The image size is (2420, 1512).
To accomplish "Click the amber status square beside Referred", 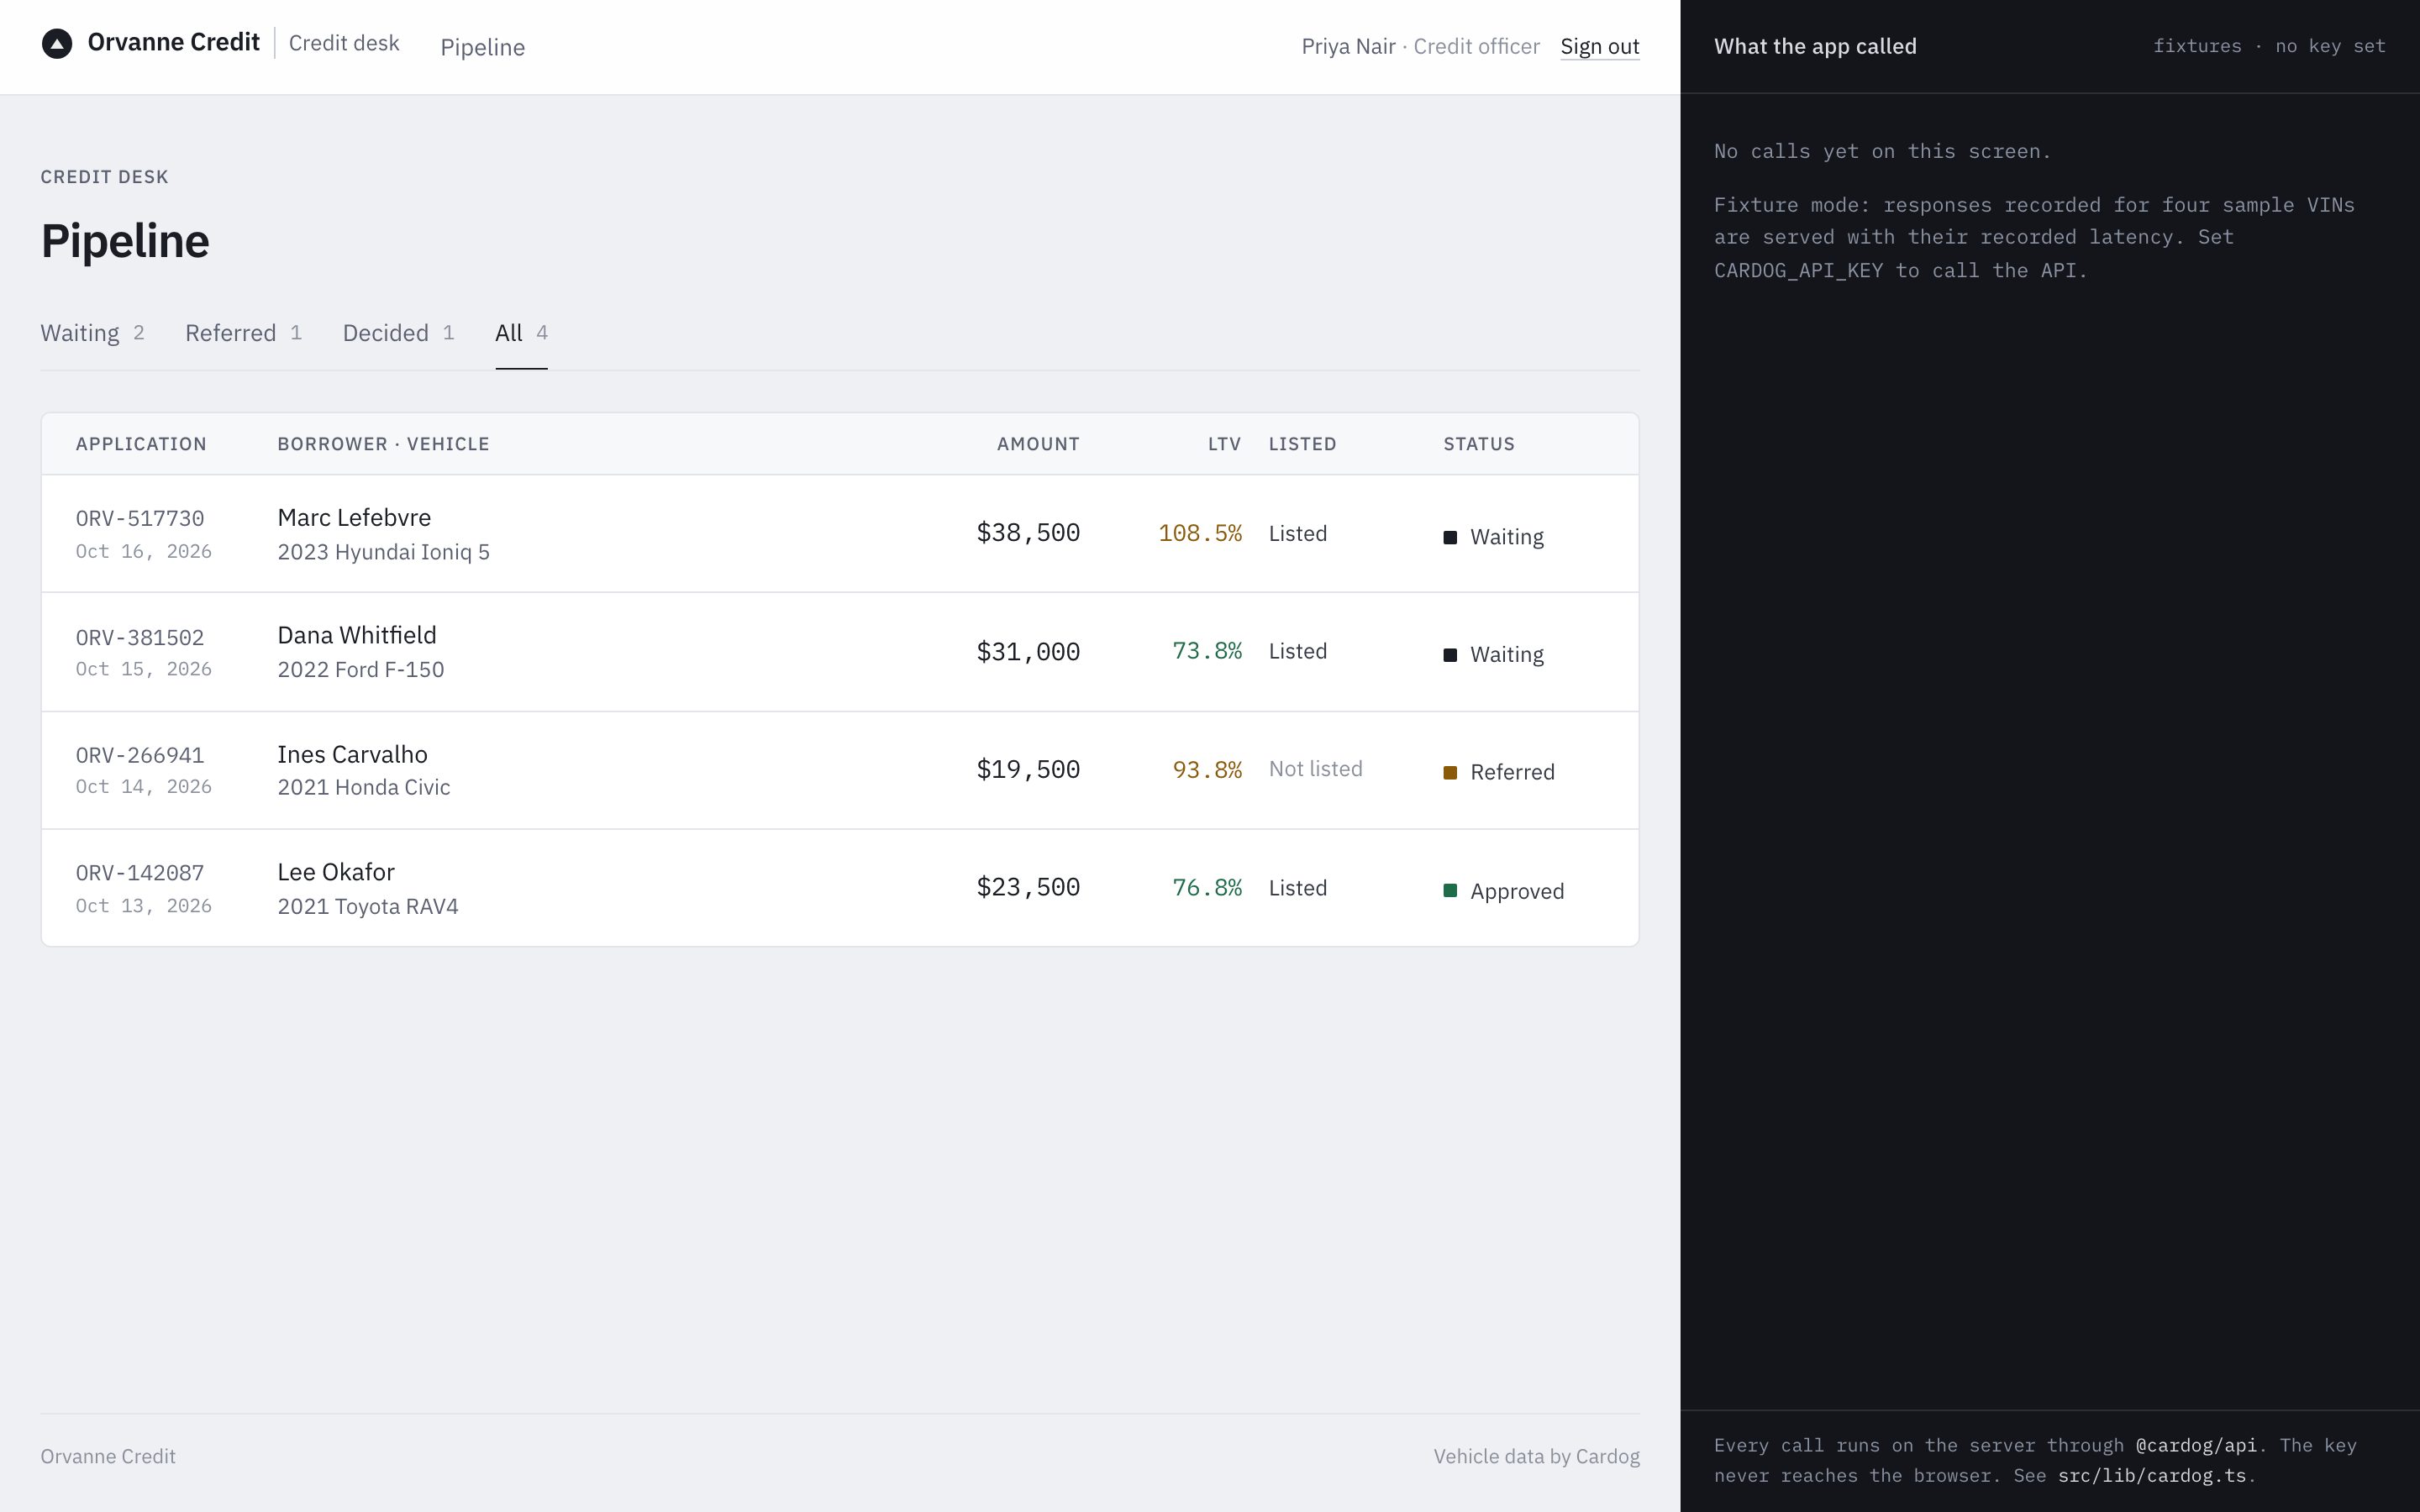I will coord(1450,772).
